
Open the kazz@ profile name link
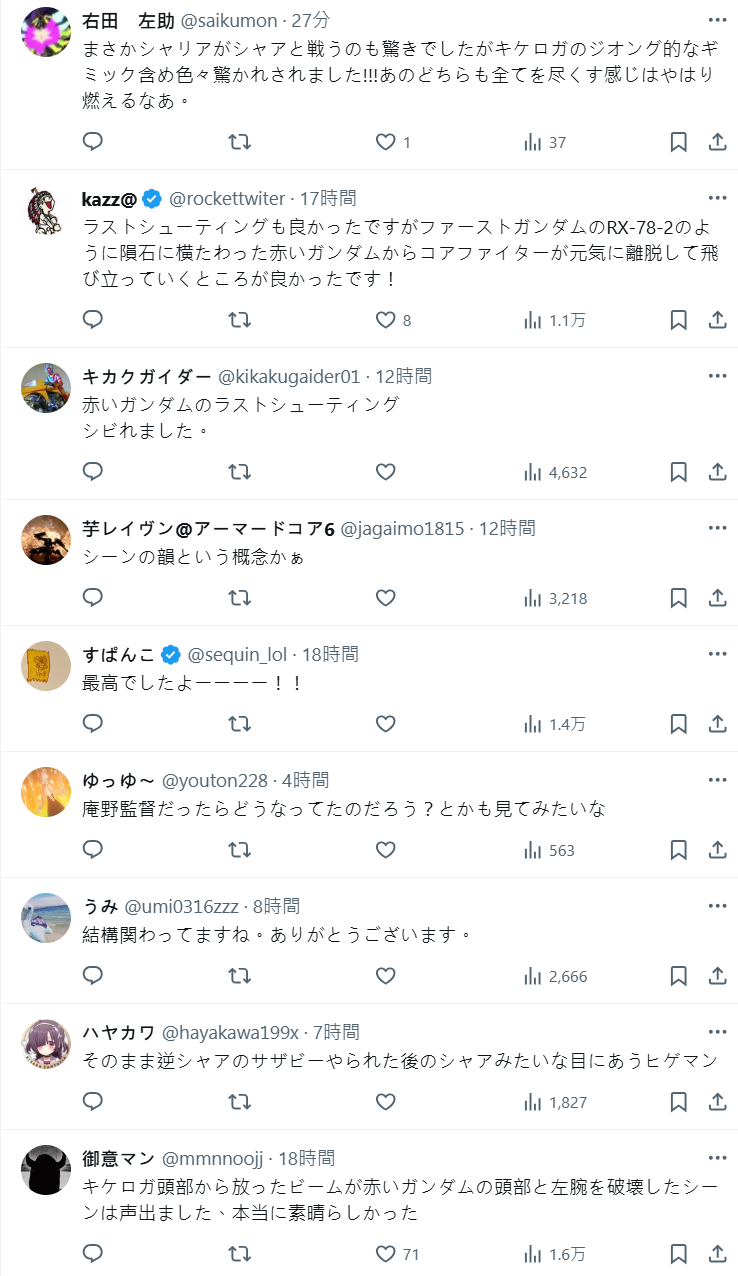(x=108, y=198)
